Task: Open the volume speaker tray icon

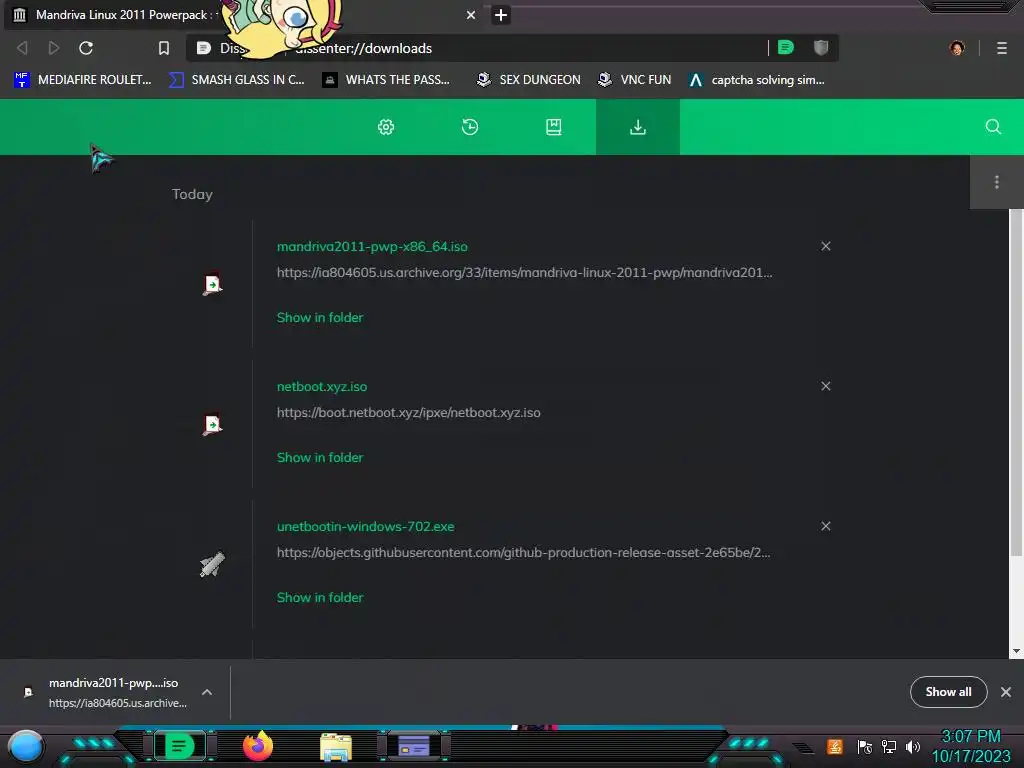Action: (913, 746)
